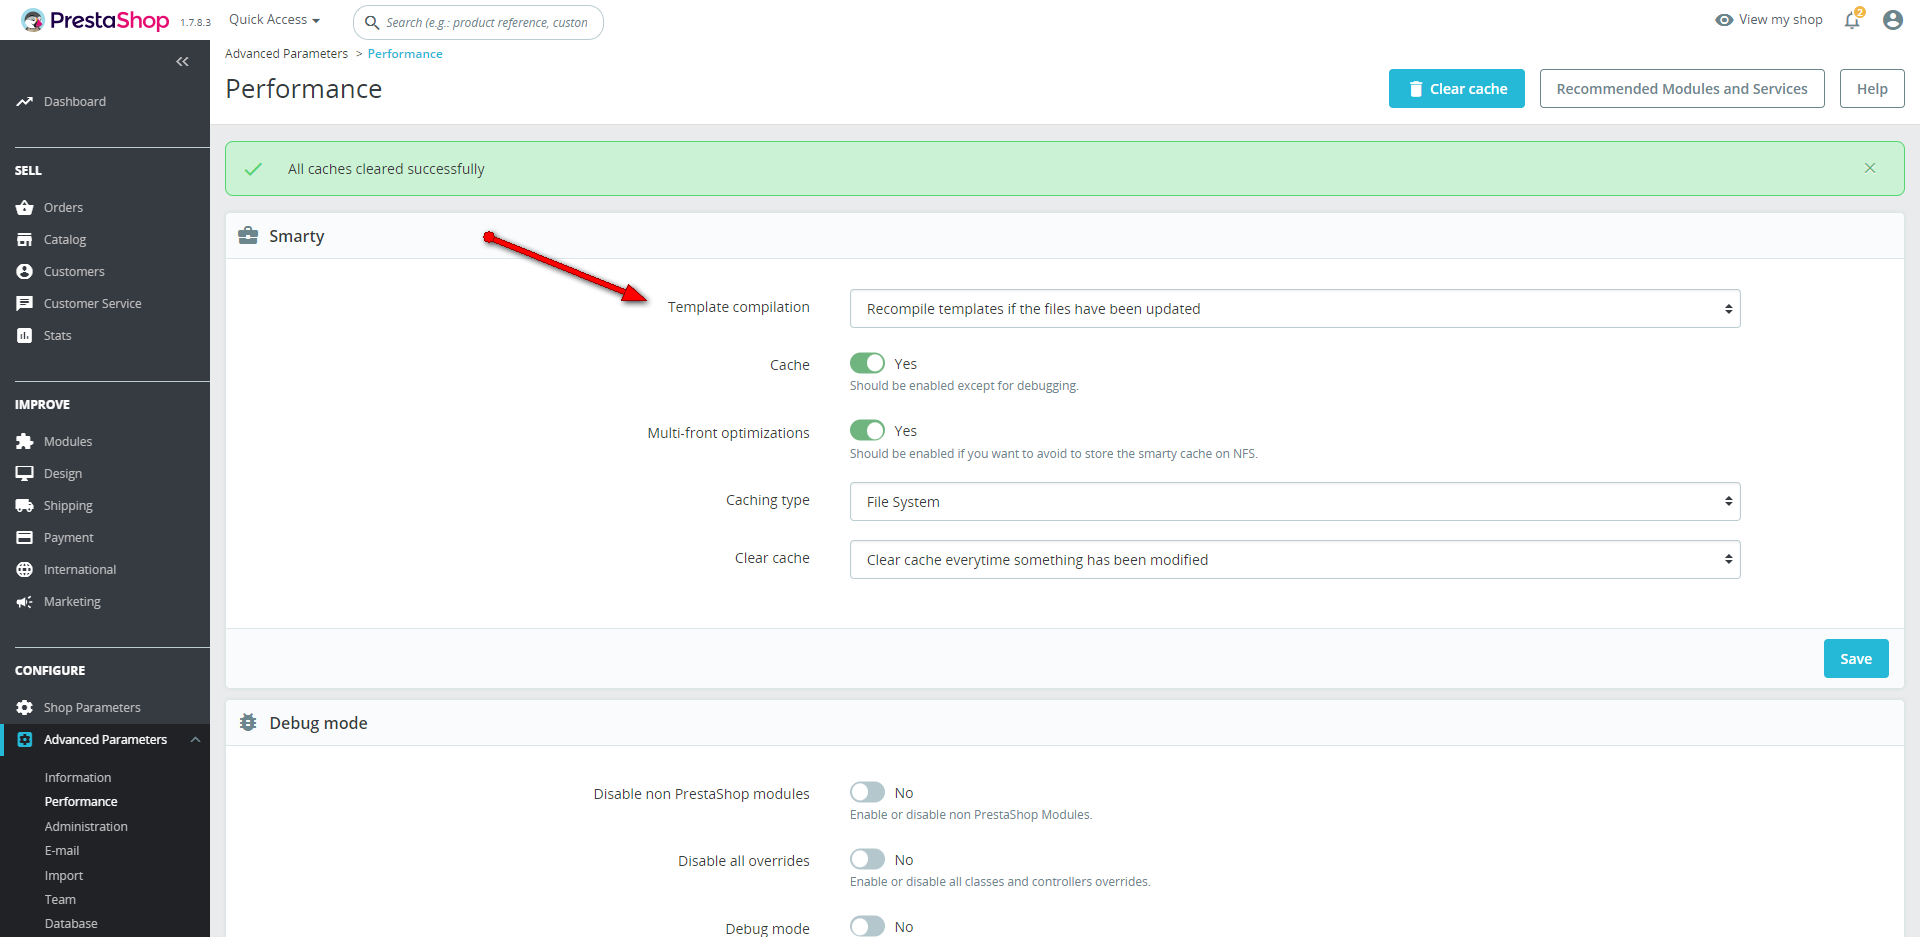
Task: Click the Modules puzzle icon
Action: [x=25, y=442]
